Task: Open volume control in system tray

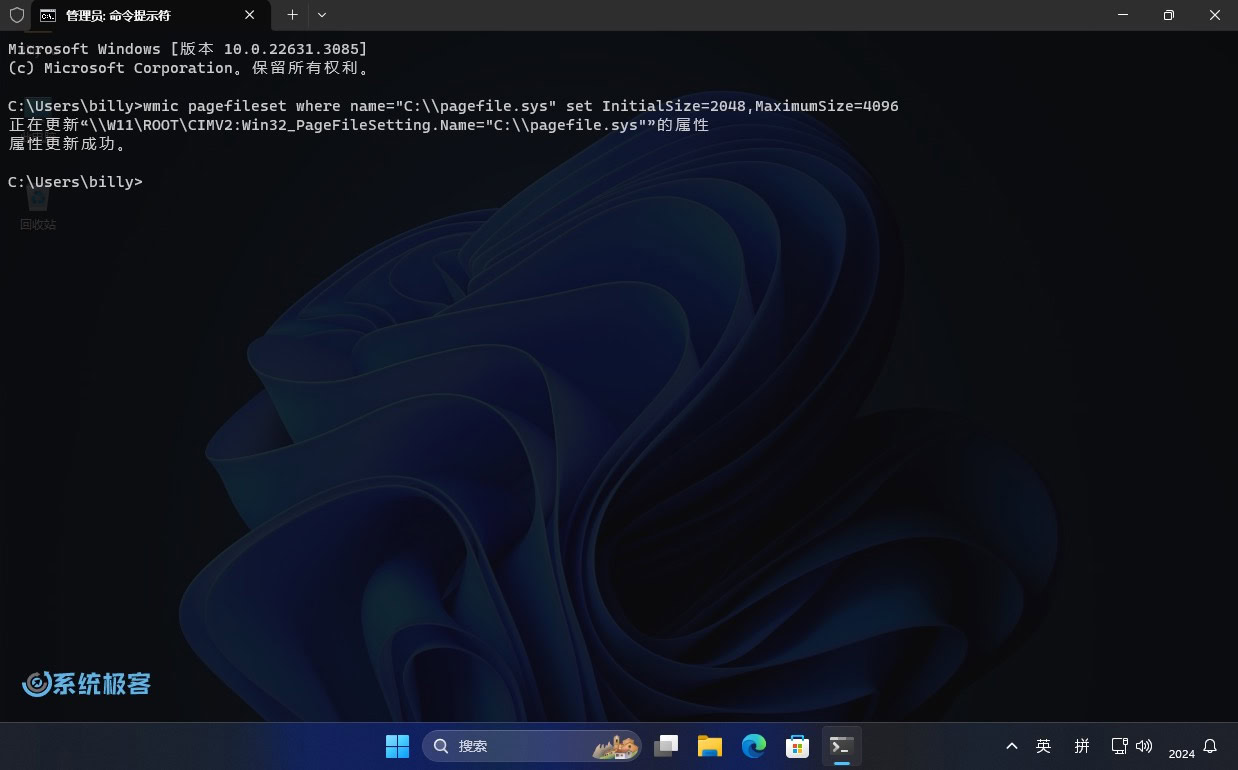Action: (x=1144, y=746)
